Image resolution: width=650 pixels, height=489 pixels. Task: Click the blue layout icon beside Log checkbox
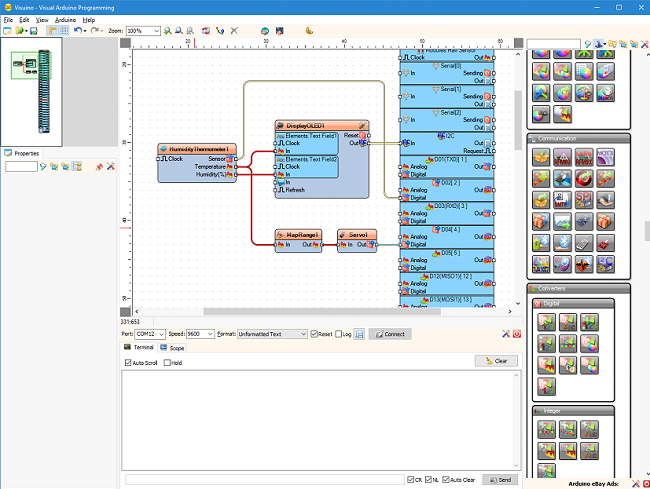click(359, 334)
